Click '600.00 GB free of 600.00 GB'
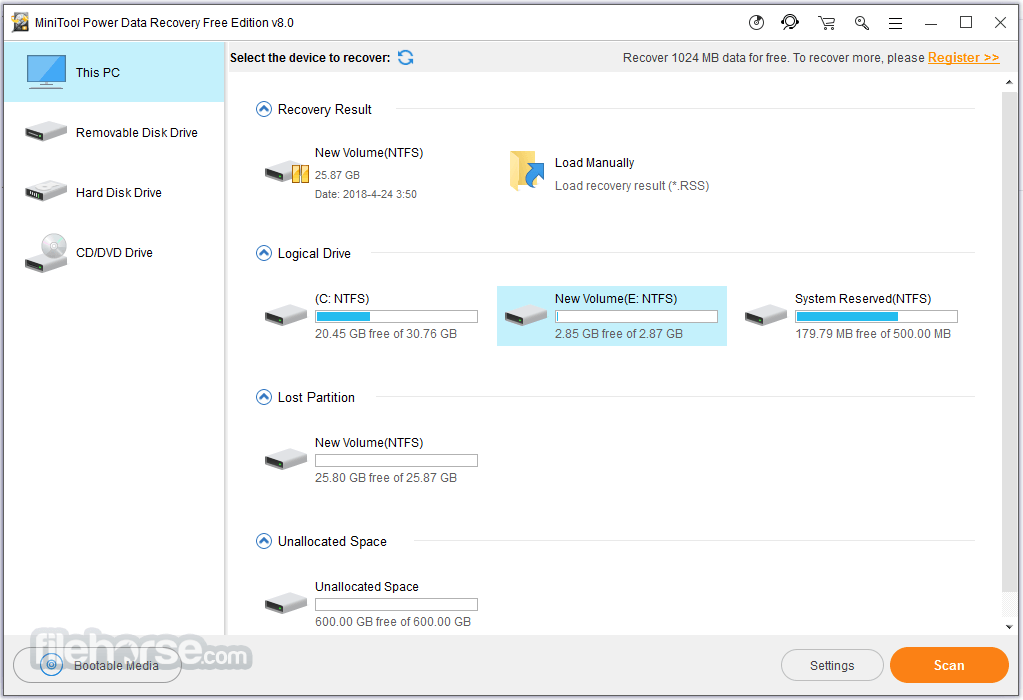Viewport: 1023px width, 700px height. point(393,622)
